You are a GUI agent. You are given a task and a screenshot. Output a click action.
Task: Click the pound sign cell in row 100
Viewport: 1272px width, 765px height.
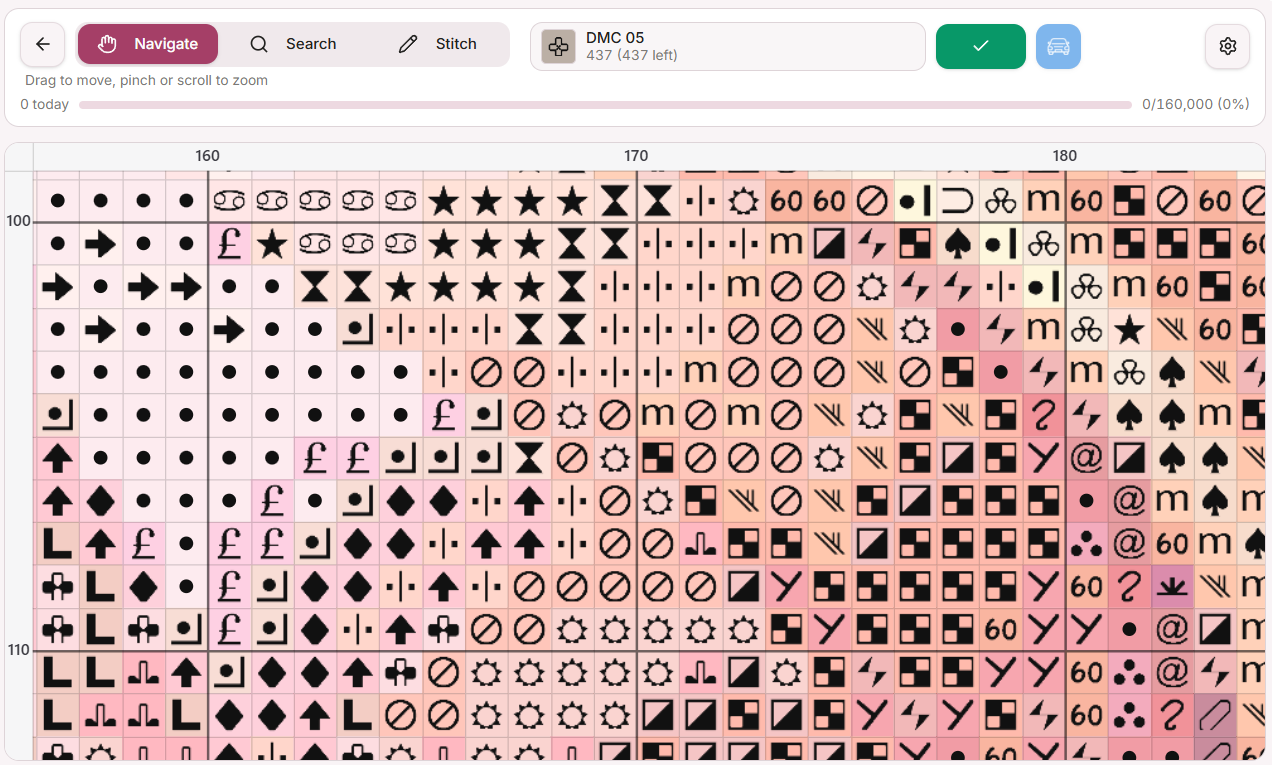click(x=229, y=244)
